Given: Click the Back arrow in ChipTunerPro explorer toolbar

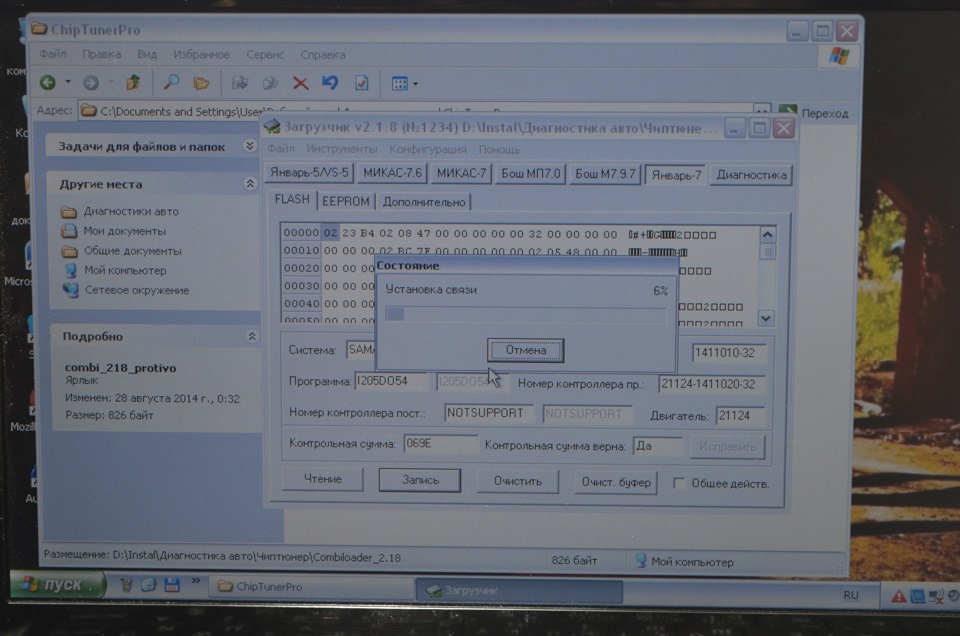Looking at the screenshot, I should (x=47, y=82).
